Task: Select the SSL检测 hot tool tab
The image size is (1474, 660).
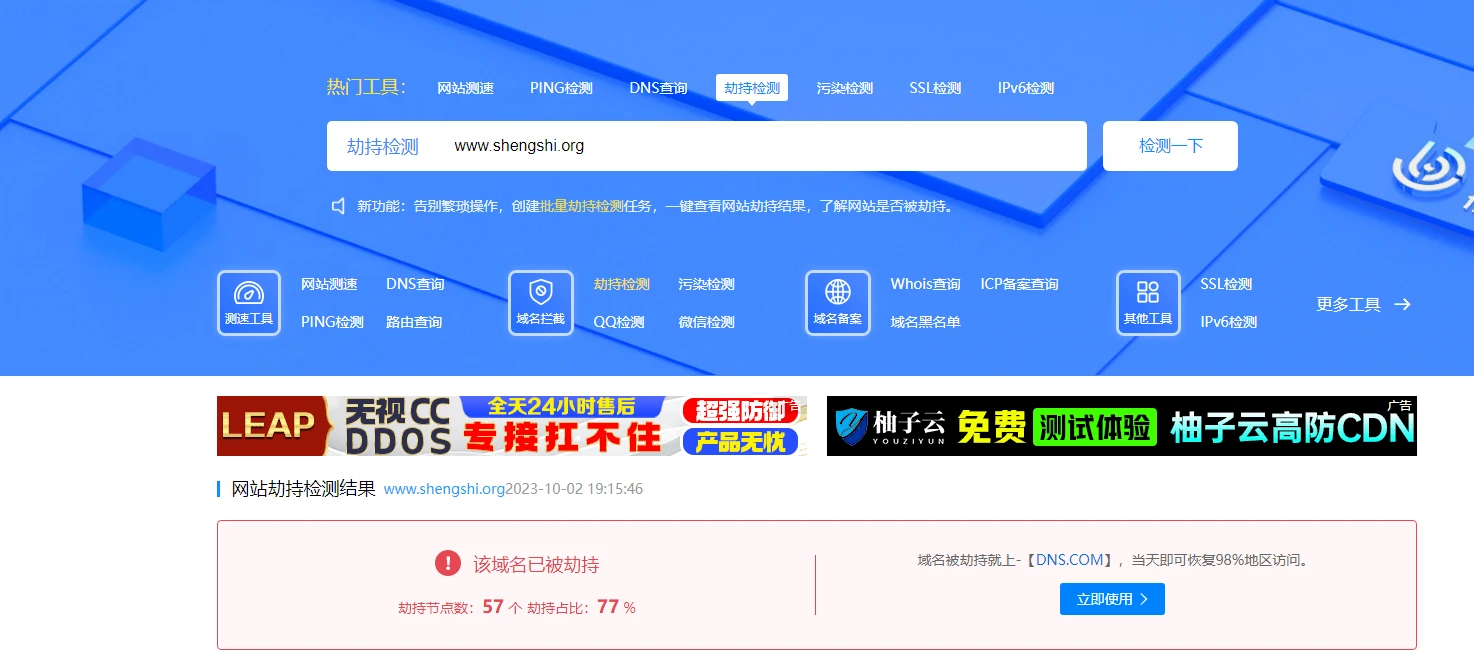Action: pyautogui.click(x=935, y=88)
